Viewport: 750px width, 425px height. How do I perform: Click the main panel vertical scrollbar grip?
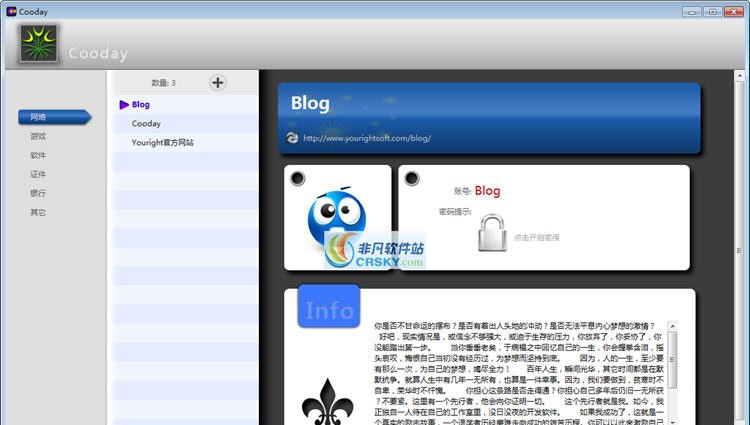click(739, 250)
